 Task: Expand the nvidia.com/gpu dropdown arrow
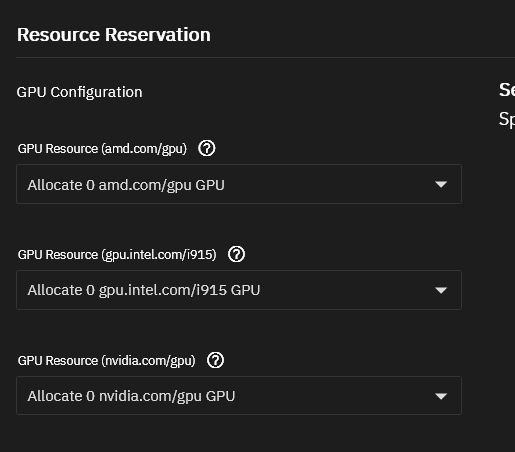point(441,396)
